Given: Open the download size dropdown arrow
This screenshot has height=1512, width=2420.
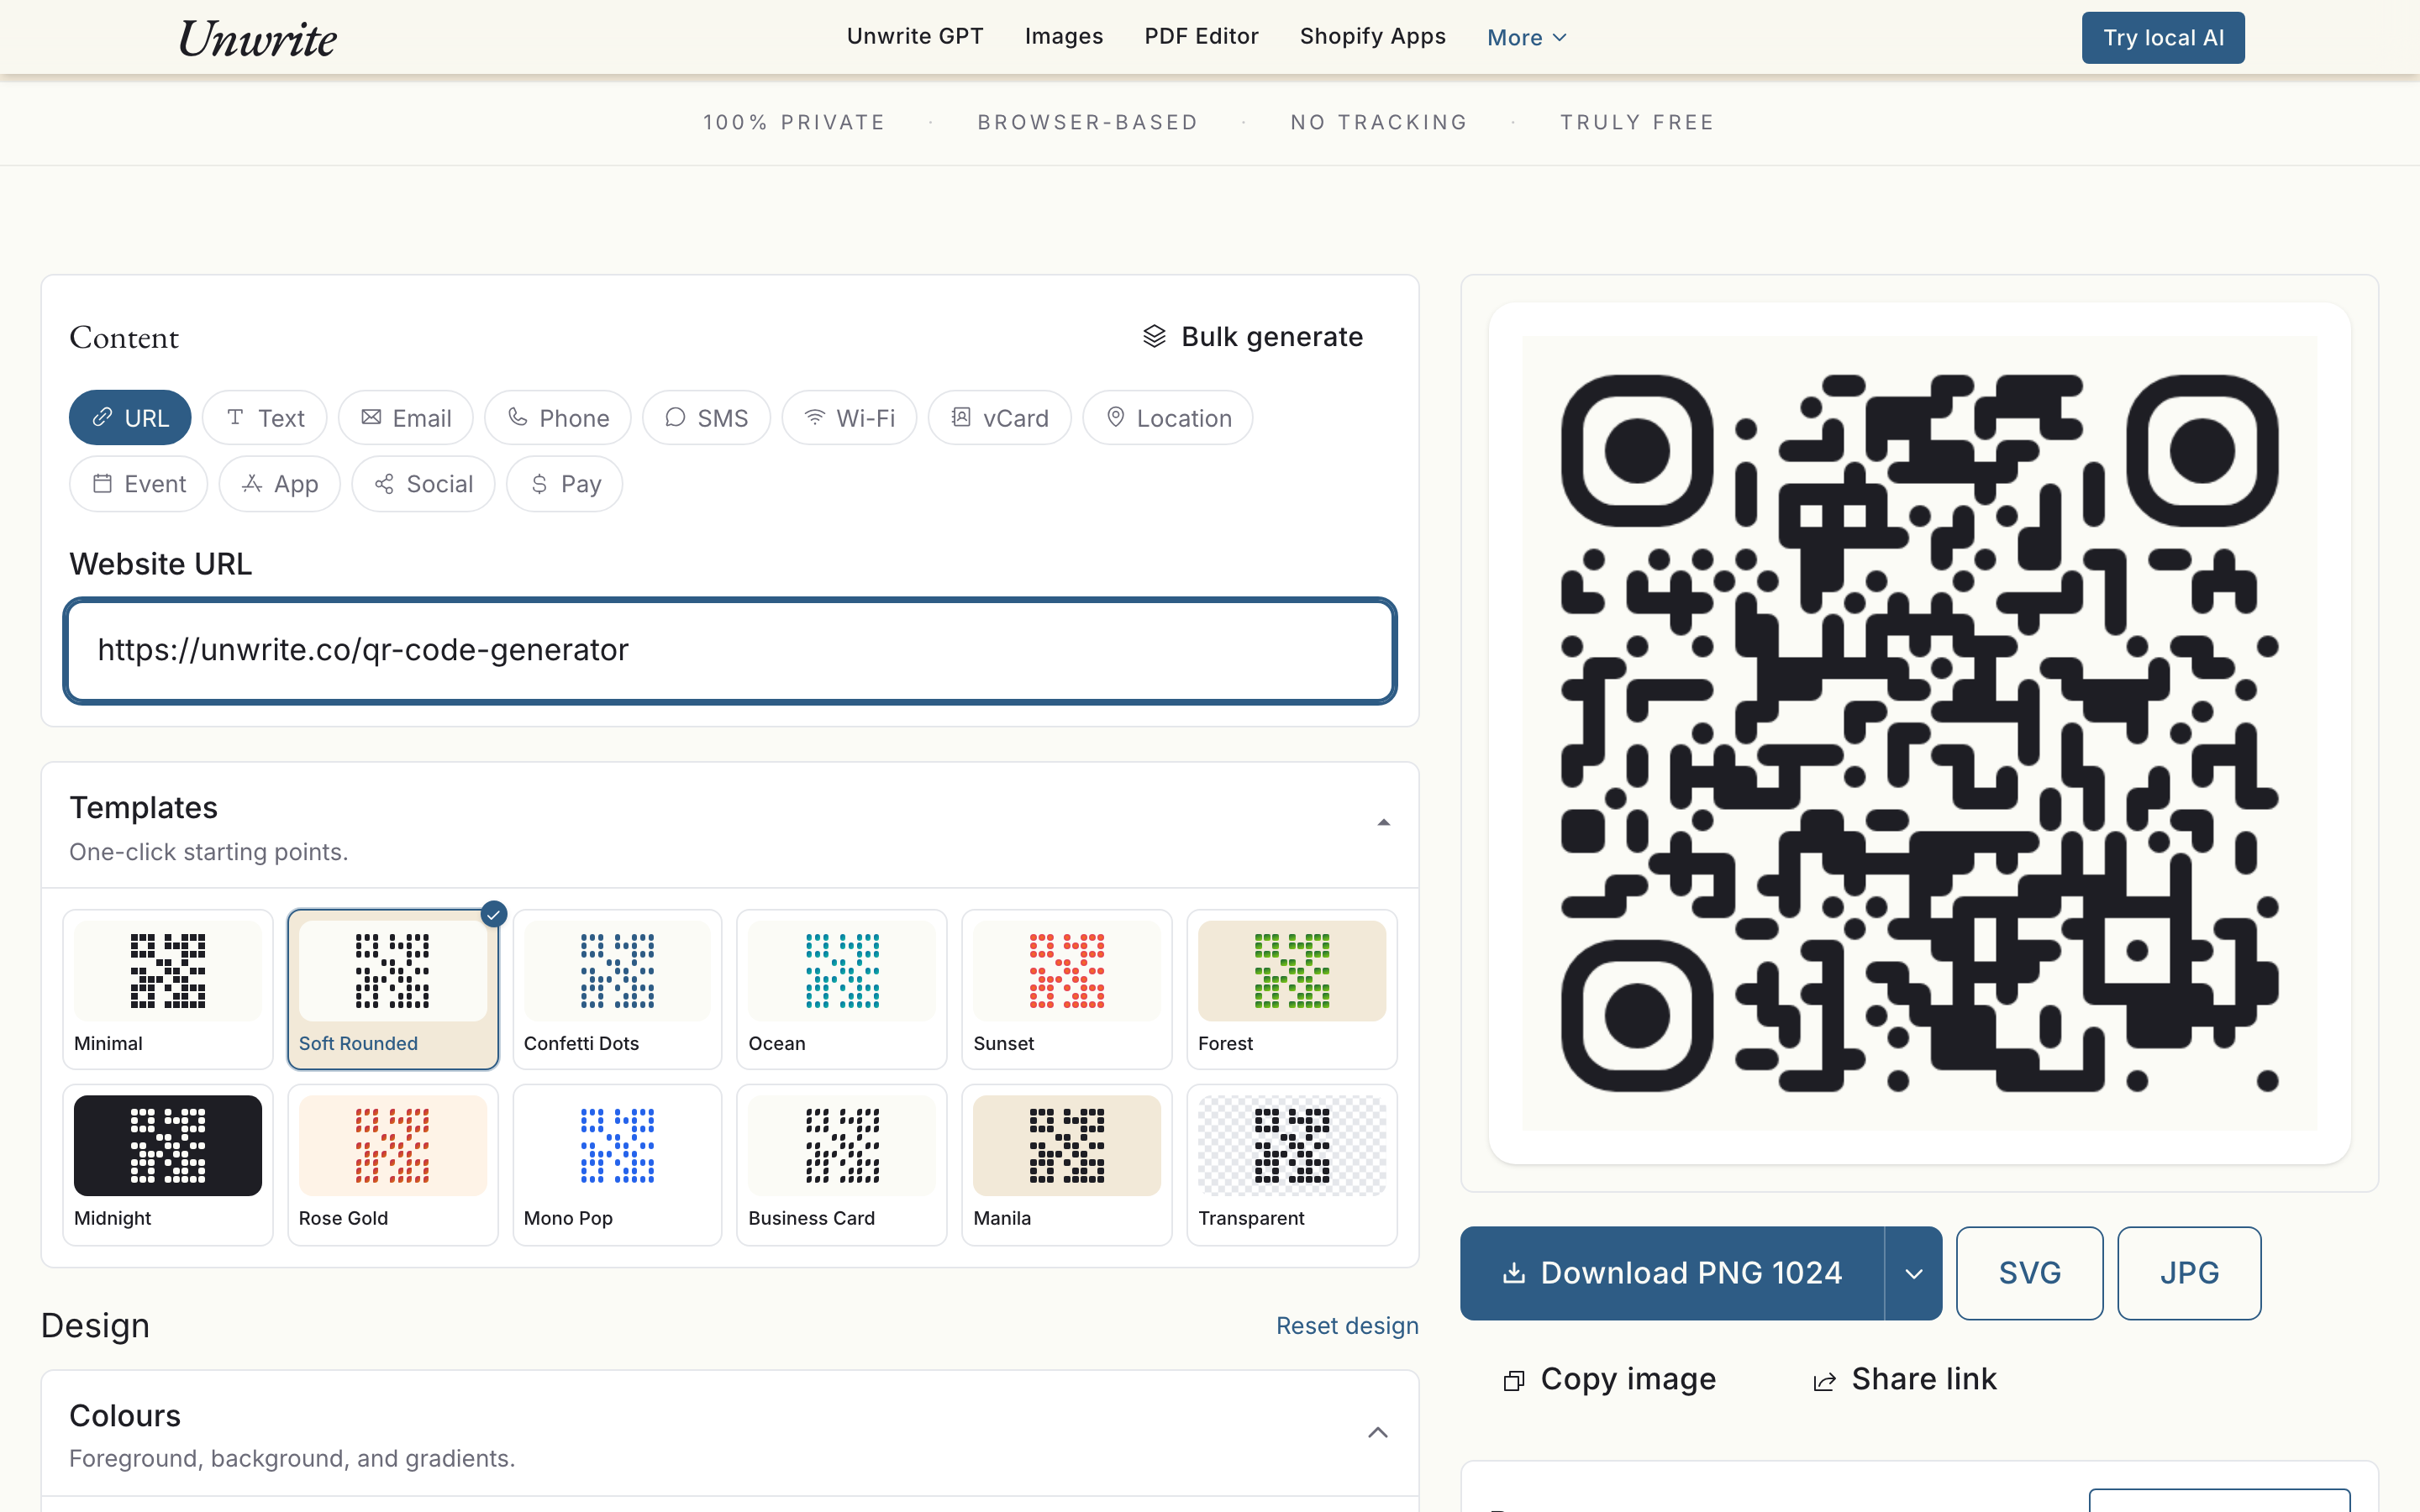Looking at the screenshot, I should click(x=1914, y=1273).
